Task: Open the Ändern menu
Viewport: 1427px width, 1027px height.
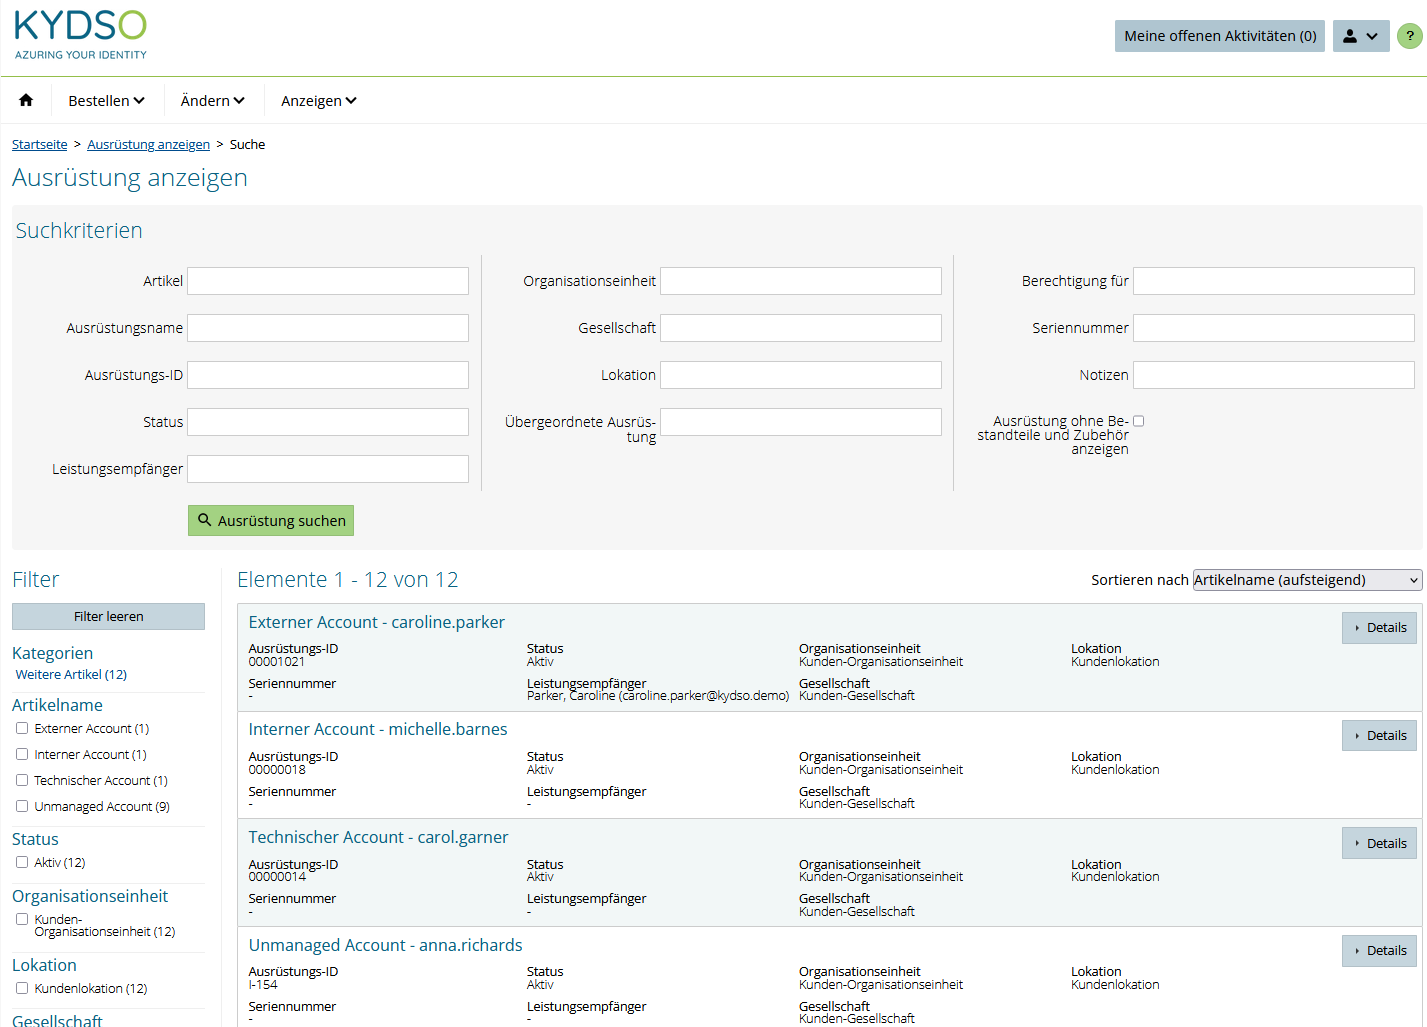Action: coord(211,100)
